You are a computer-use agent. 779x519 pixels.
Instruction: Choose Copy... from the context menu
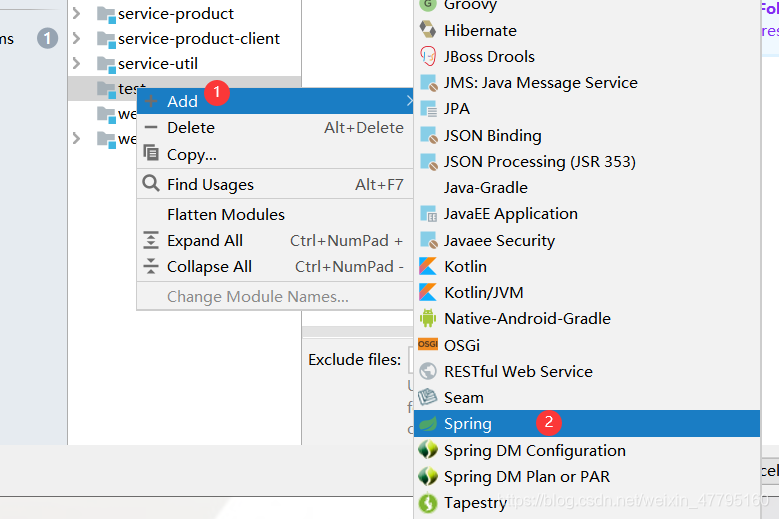(275, 154)
